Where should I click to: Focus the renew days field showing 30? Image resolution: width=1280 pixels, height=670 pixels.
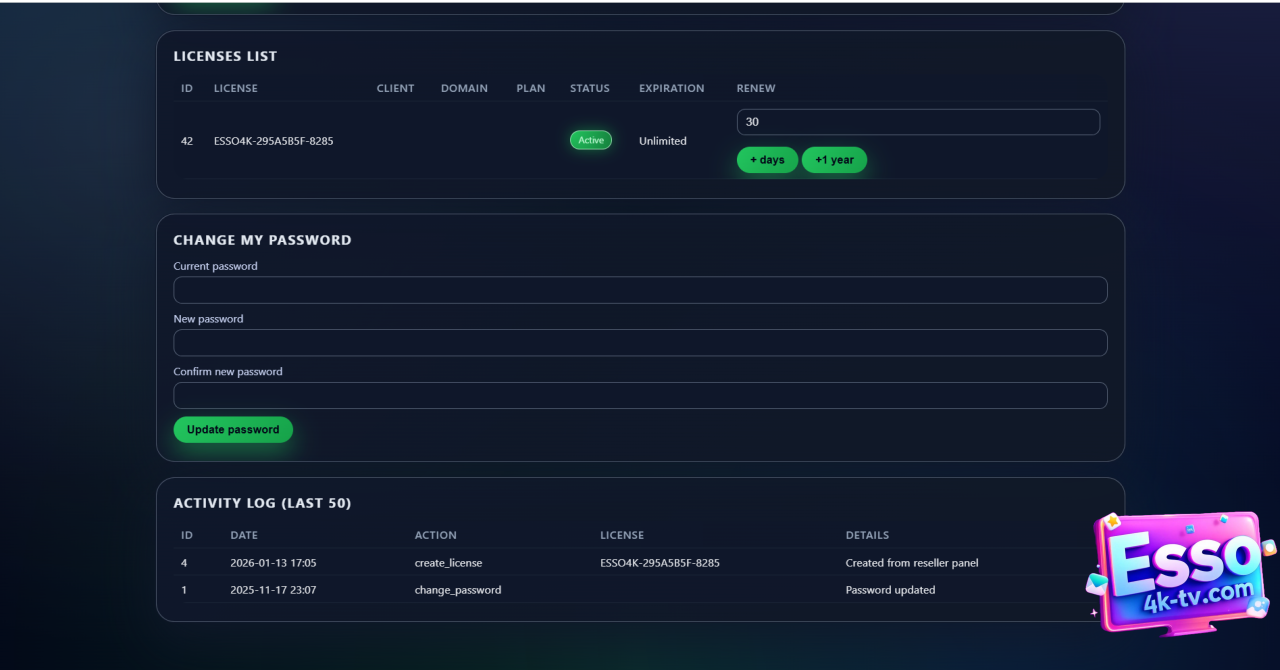coord(918,122)
